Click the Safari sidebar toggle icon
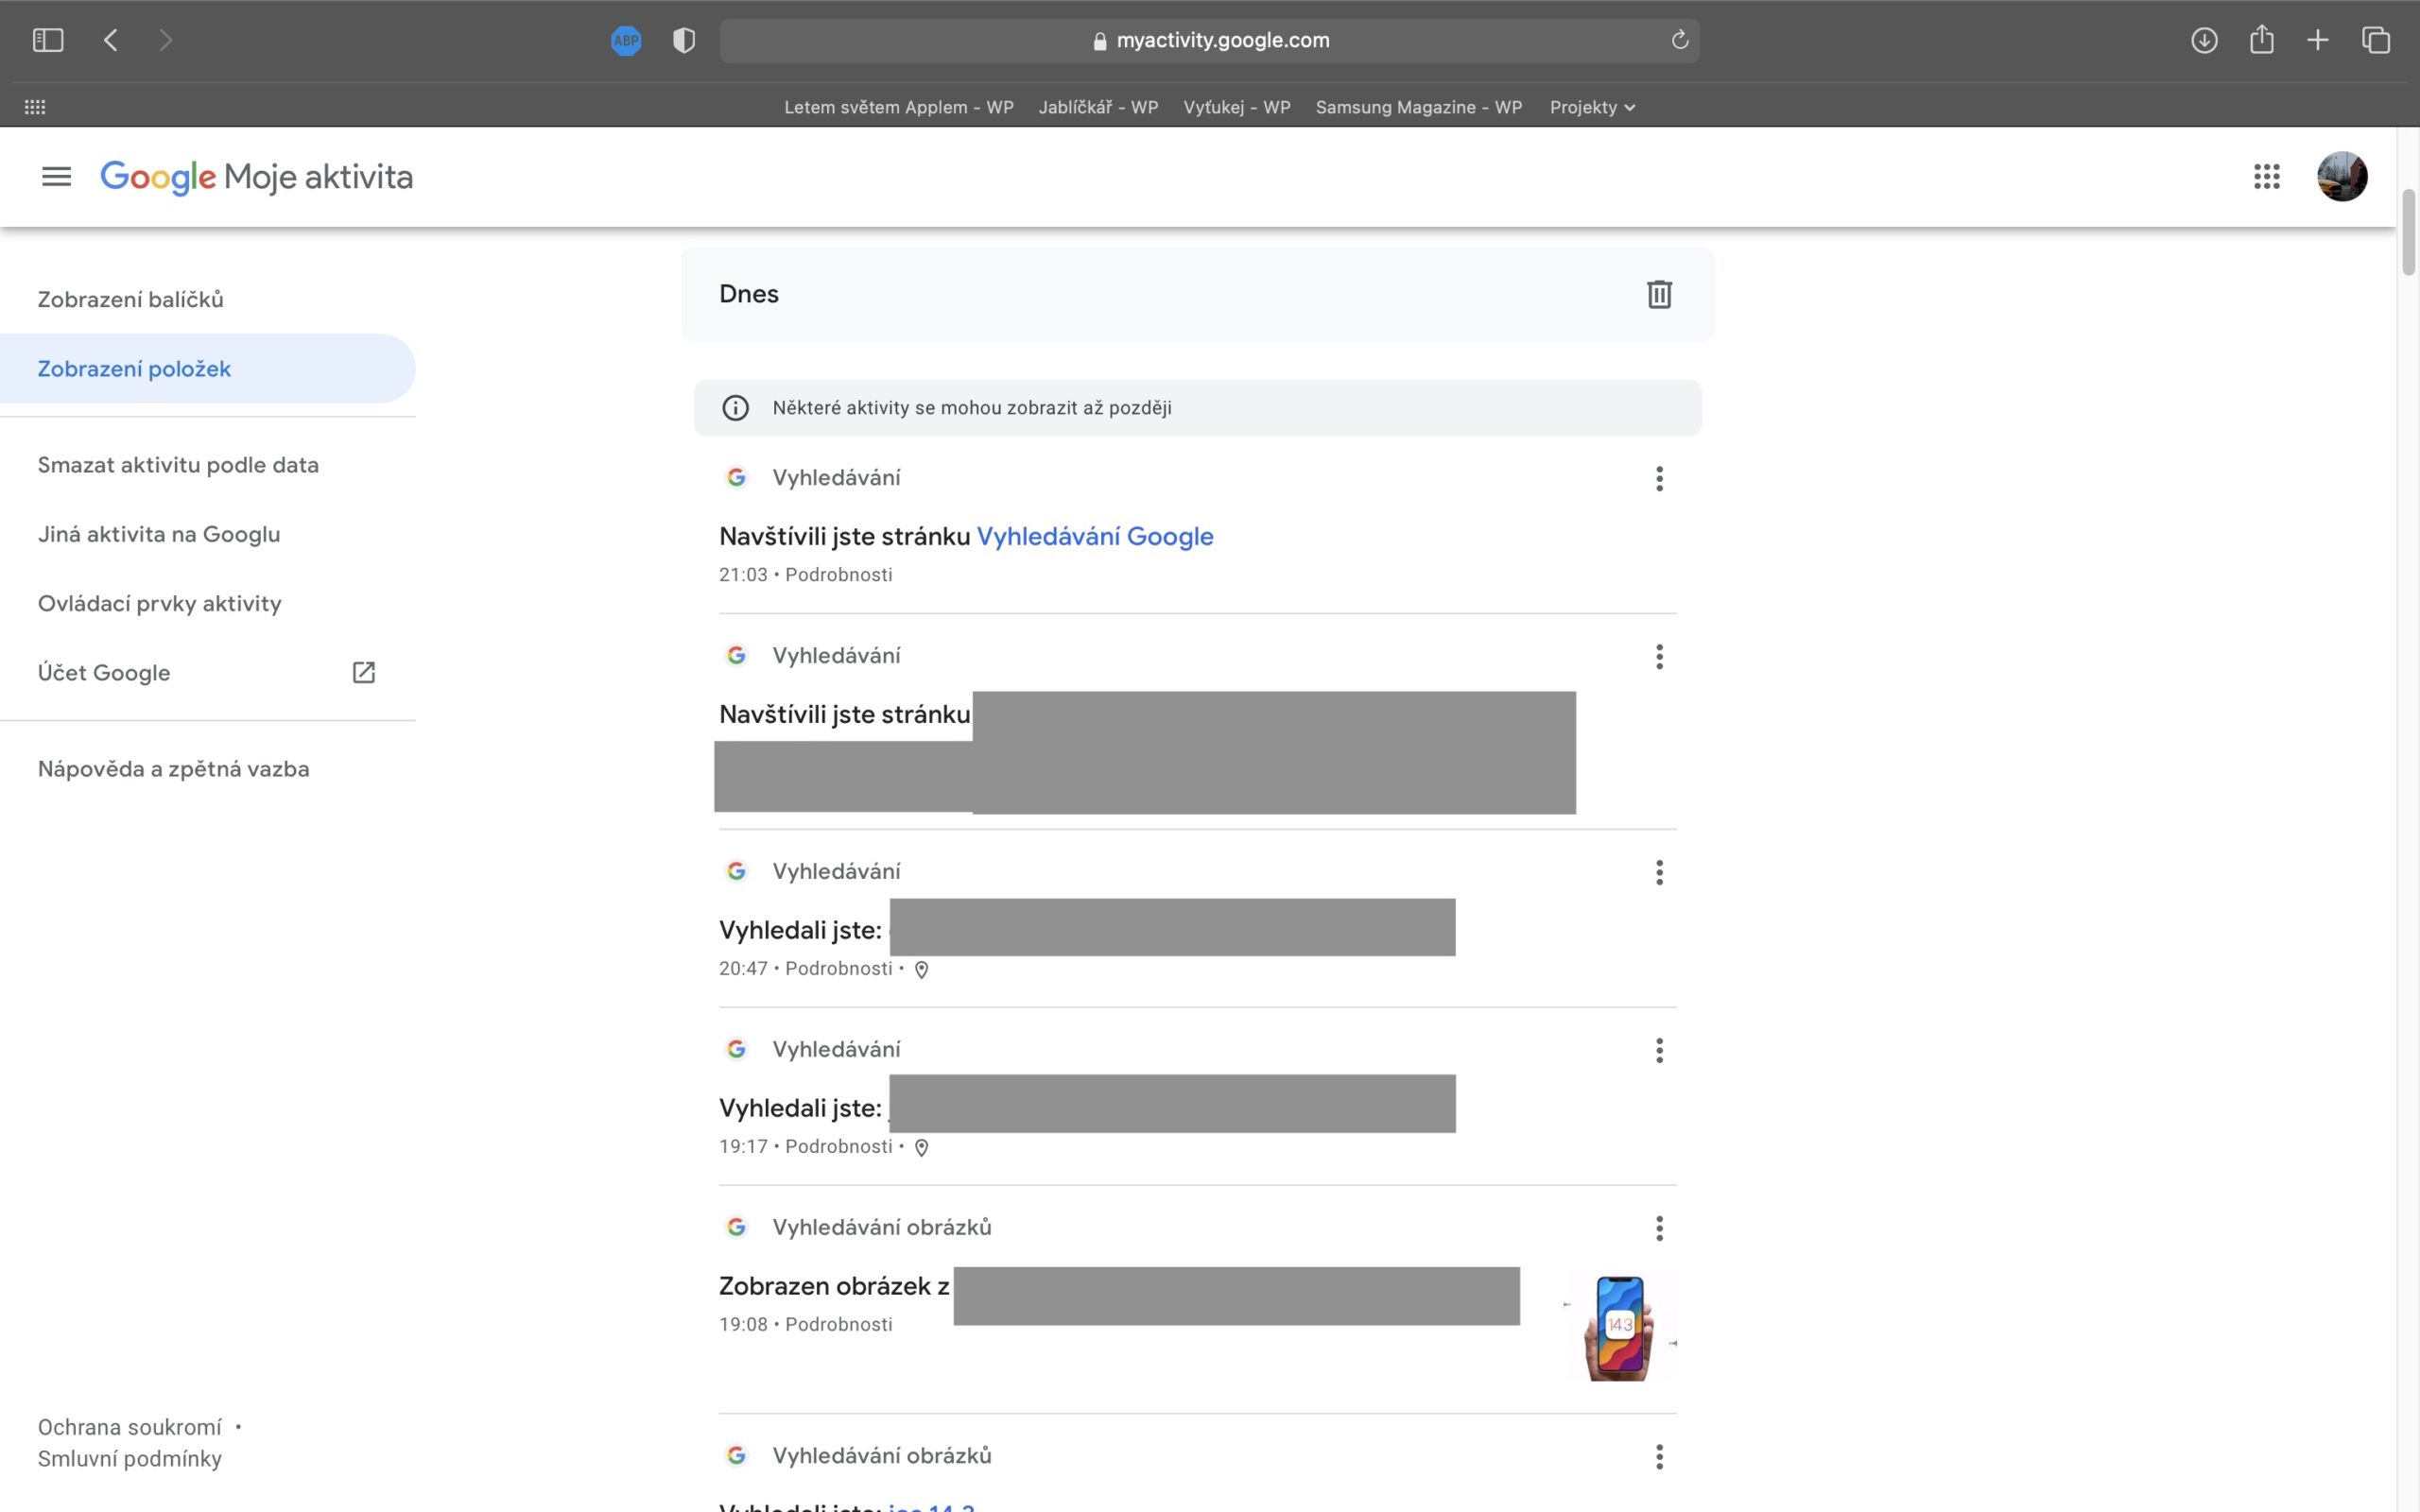 point(48,40)
